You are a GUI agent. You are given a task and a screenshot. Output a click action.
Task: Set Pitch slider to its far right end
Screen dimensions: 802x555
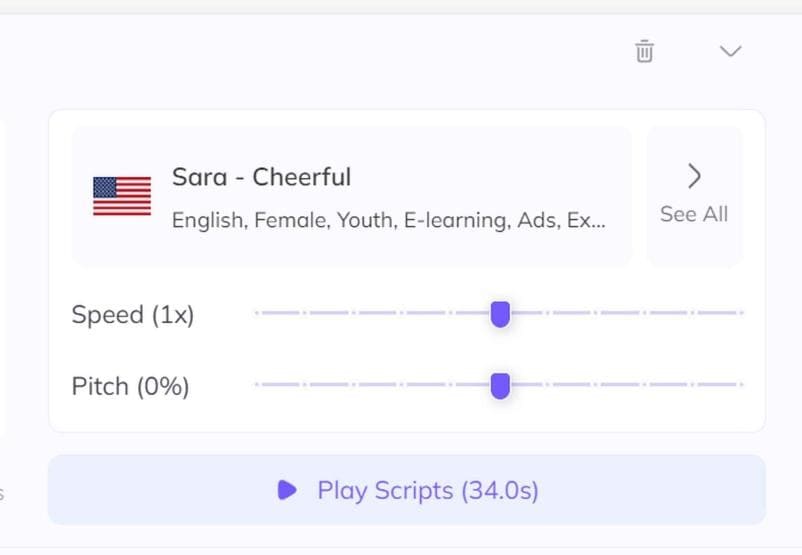click(741, 384)
